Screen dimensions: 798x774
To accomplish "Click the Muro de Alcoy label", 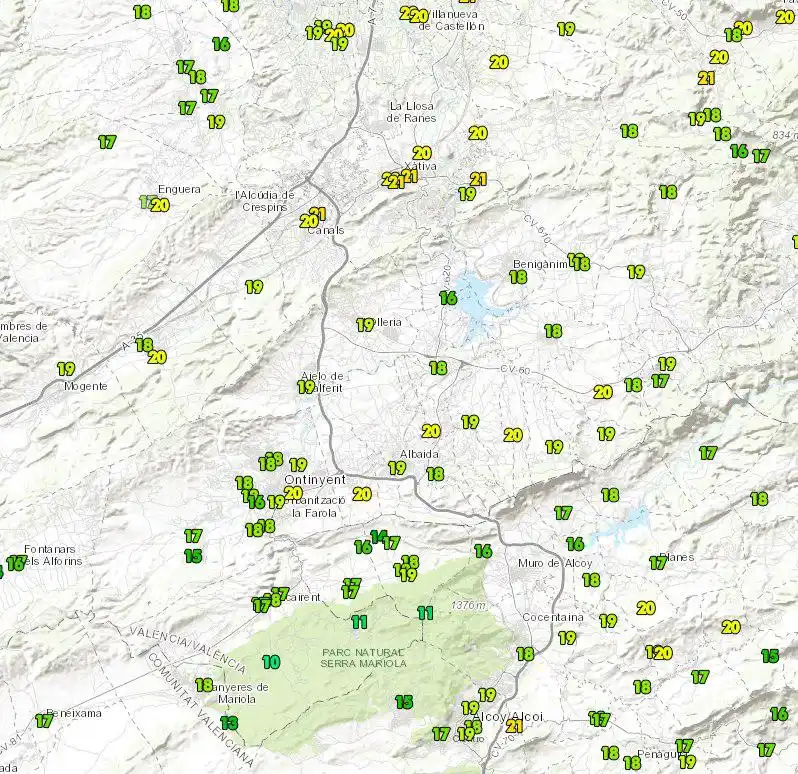I will click(x=555, y=563).
